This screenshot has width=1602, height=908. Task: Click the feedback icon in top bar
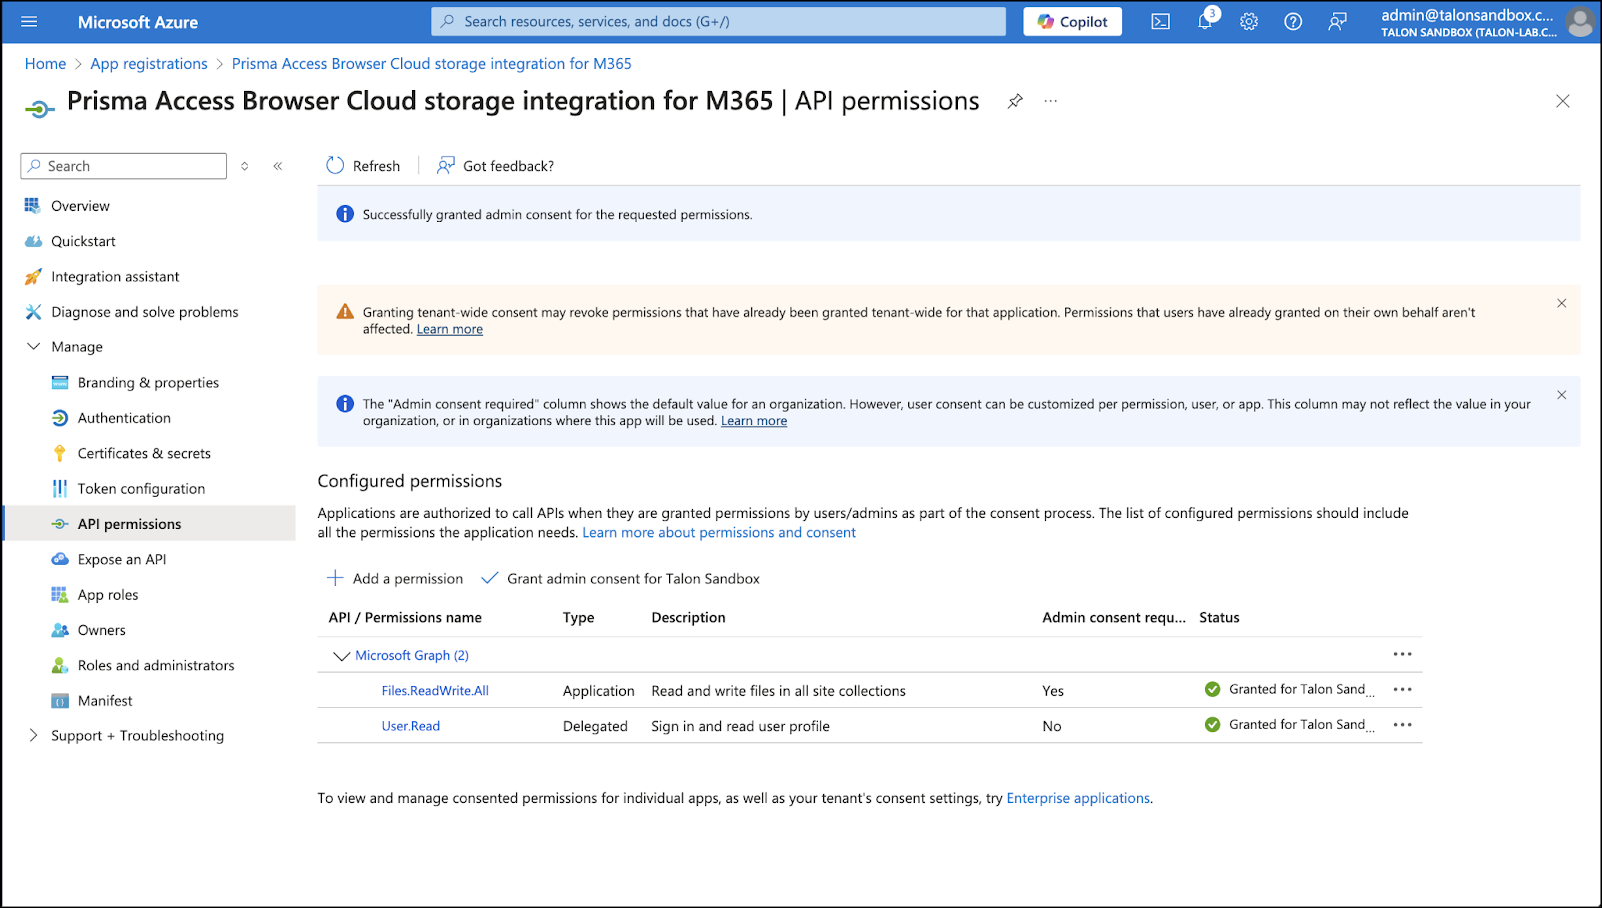[1337, 22]
